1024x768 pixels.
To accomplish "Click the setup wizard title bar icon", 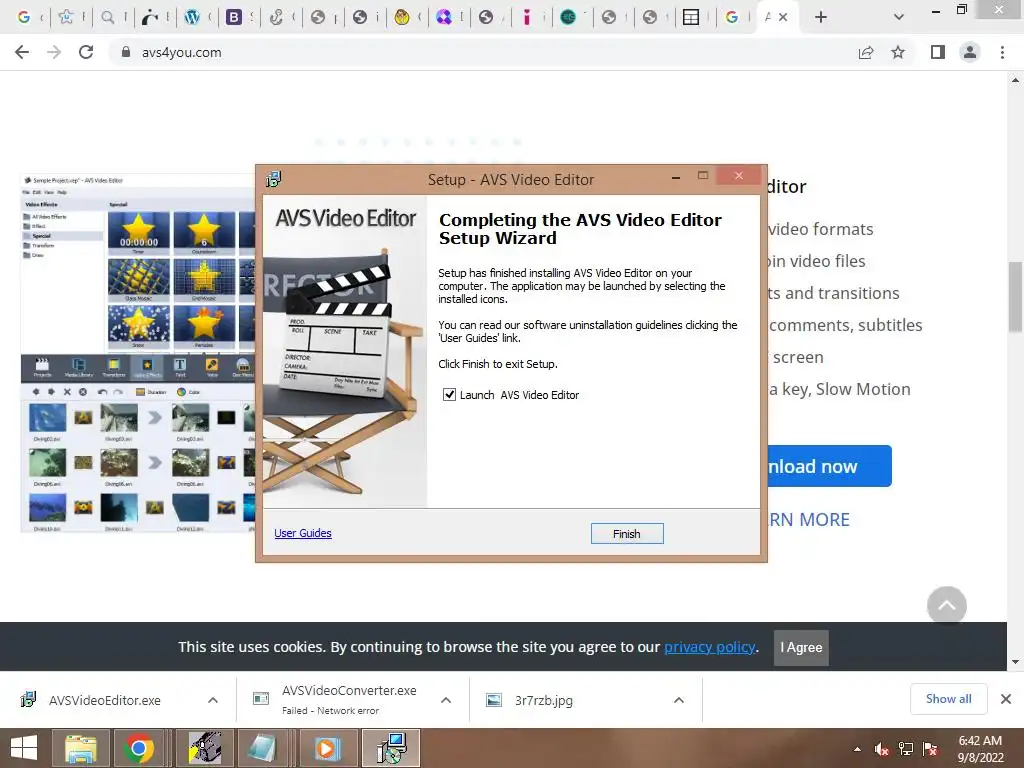I will tap(274, 179).
